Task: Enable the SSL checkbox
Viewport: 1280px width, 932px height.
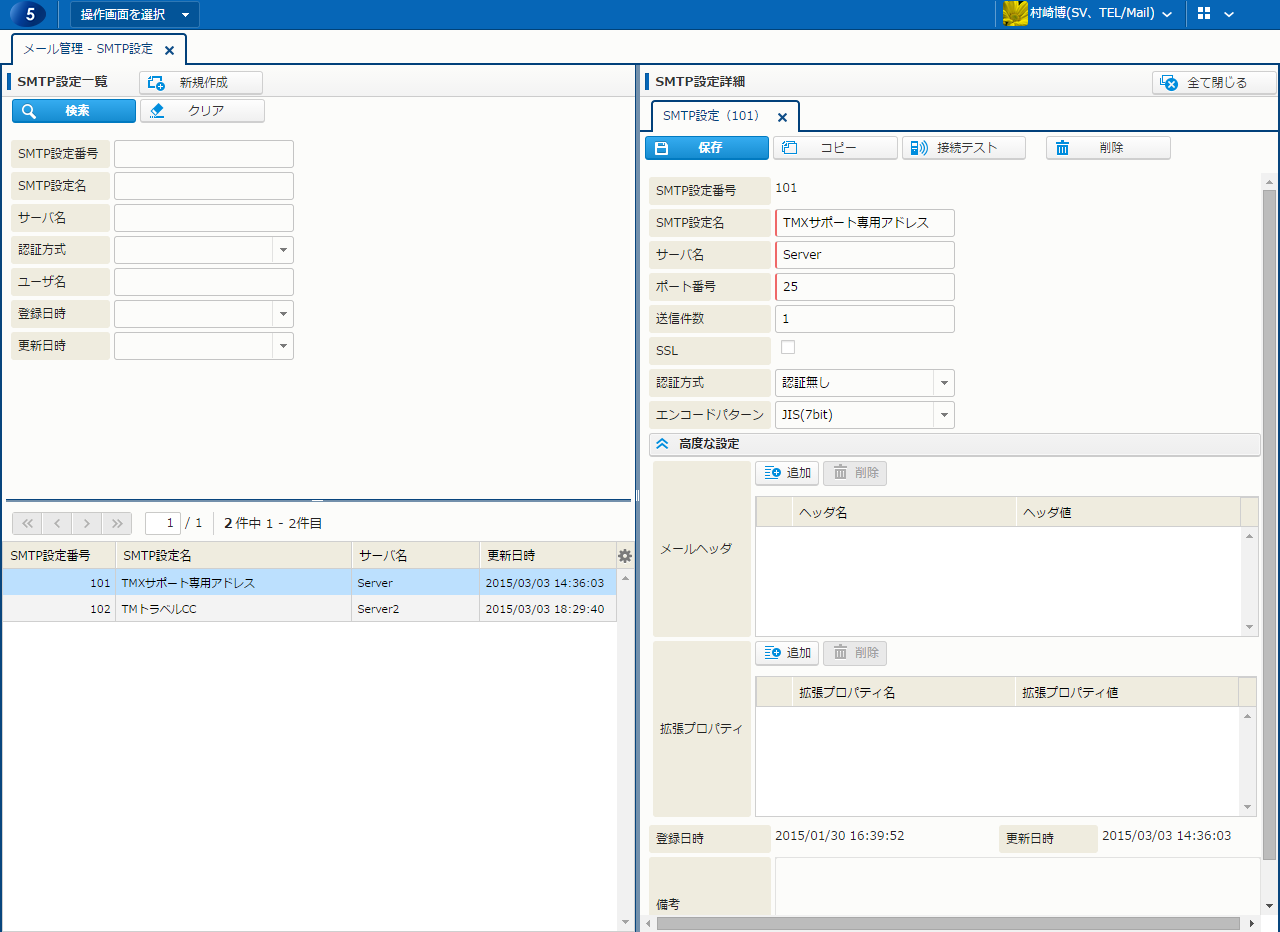Action: tap(788, 347)
